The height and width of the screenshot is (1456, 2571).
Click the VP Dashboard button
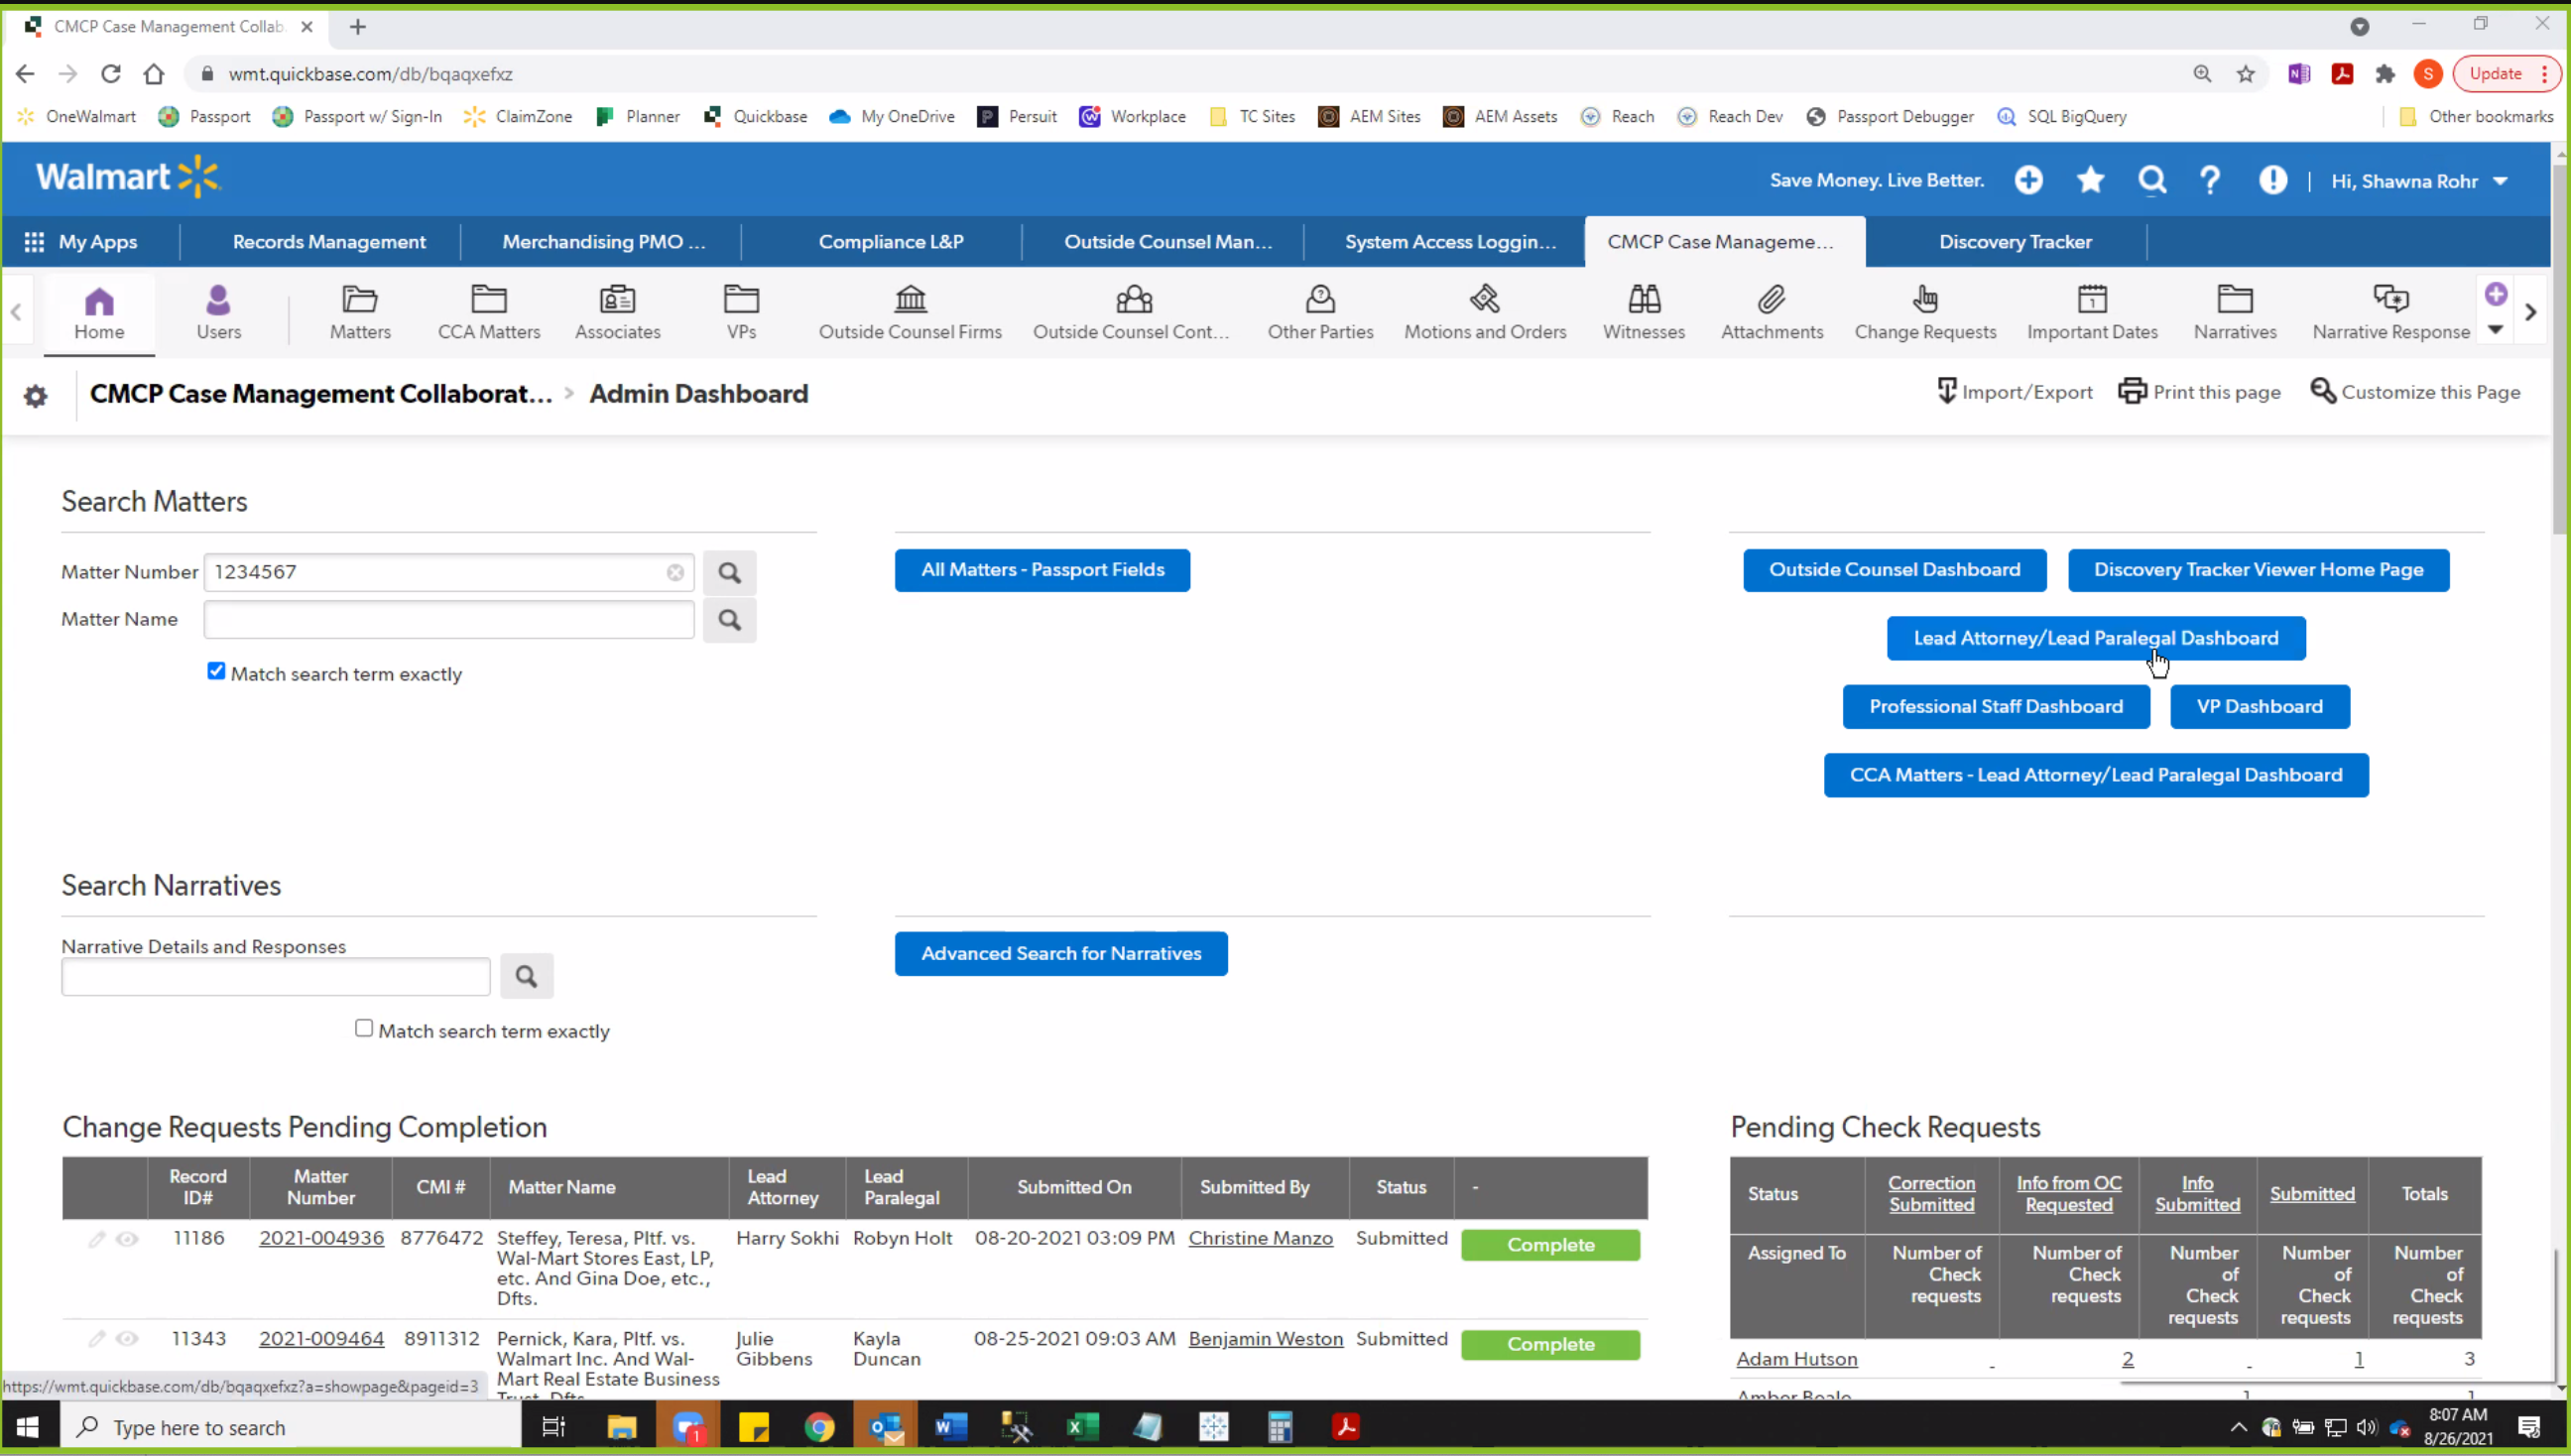click(2259, 707)
